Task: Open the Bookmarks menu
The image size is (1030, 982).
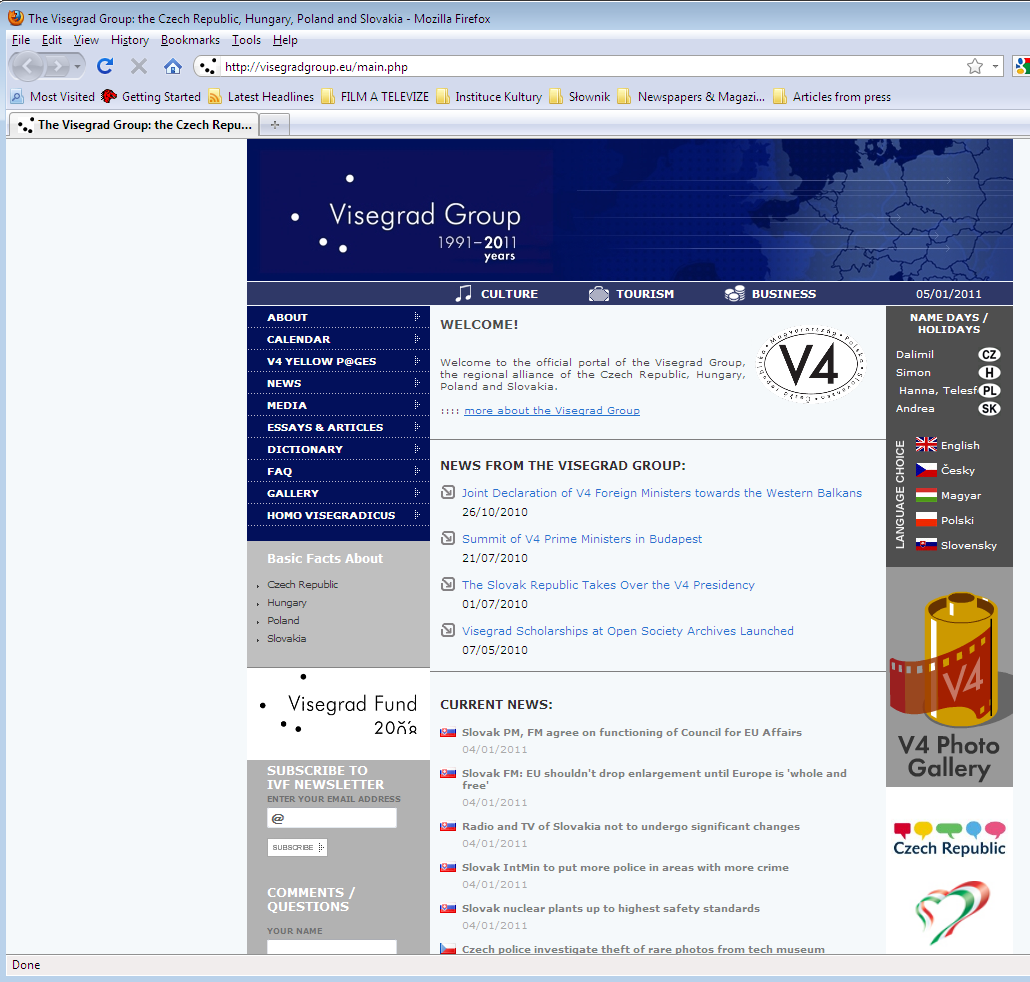Action: 190,40
